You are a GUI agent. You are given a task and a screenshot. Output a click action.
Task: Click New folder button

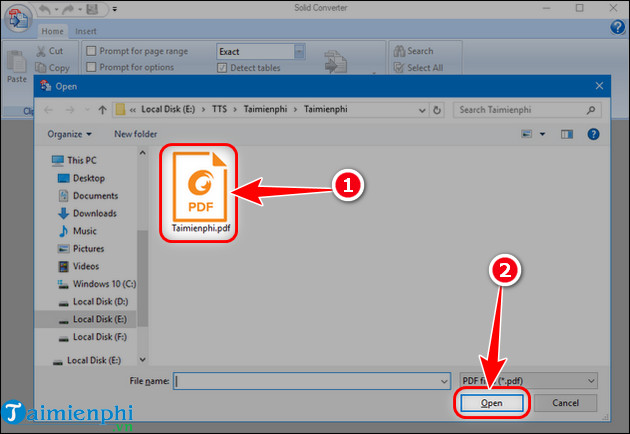pyautogui.click(x=135, y=134)
